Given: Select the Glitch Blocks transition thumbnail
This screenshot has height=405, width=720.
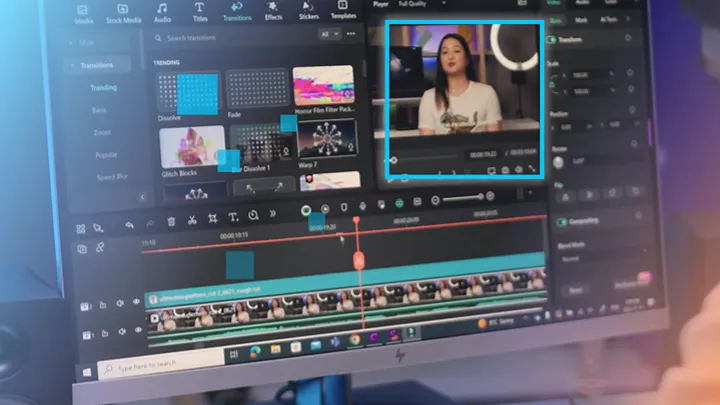Looking at the screenshot, I should click(192, 148).
